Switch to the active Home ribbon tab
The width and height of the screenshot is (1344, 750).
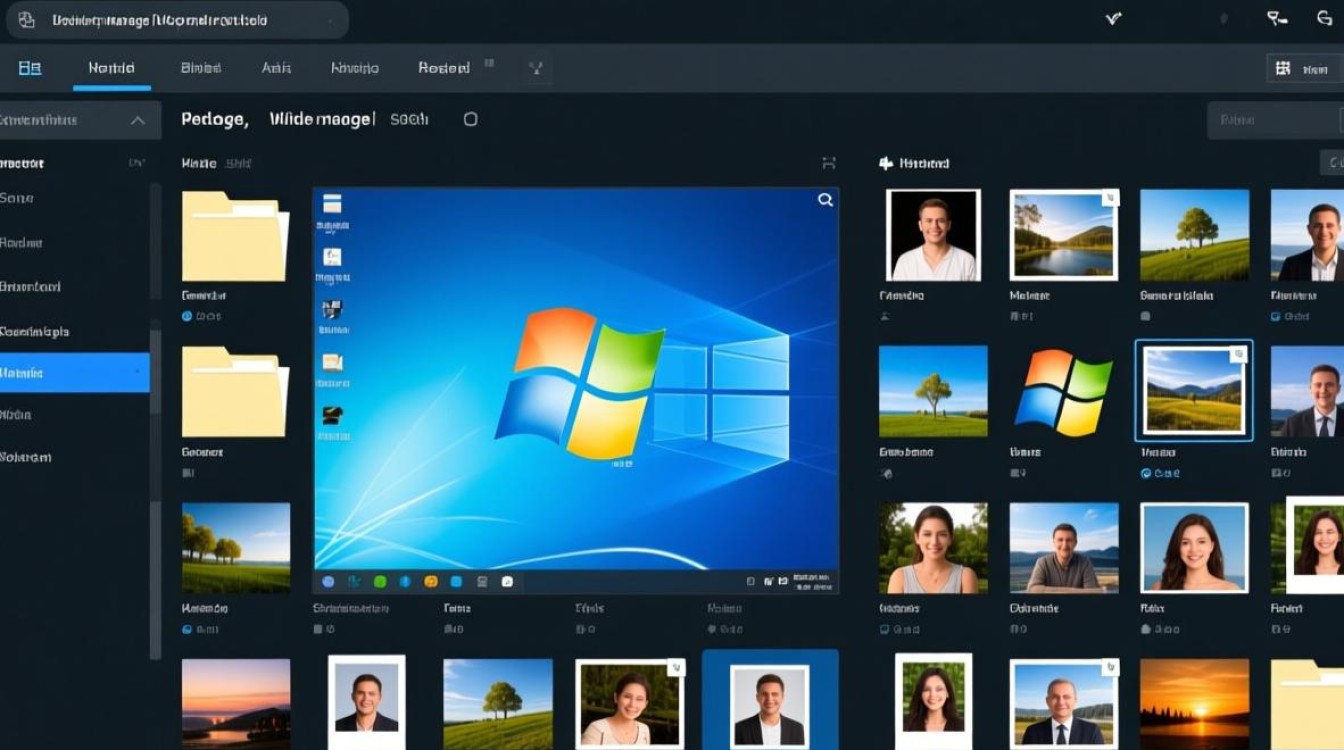111,67
